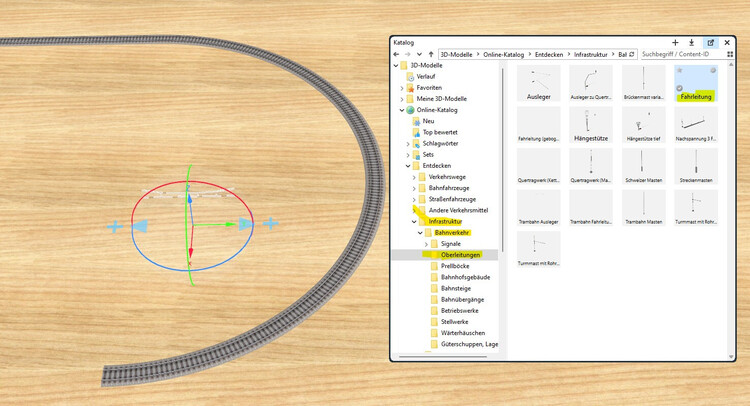Viewport: 750px width, 406px height.
Task: Choose the Hängestütze tief thumbnail
Action: pyautogui.click(x=644, y=124)
